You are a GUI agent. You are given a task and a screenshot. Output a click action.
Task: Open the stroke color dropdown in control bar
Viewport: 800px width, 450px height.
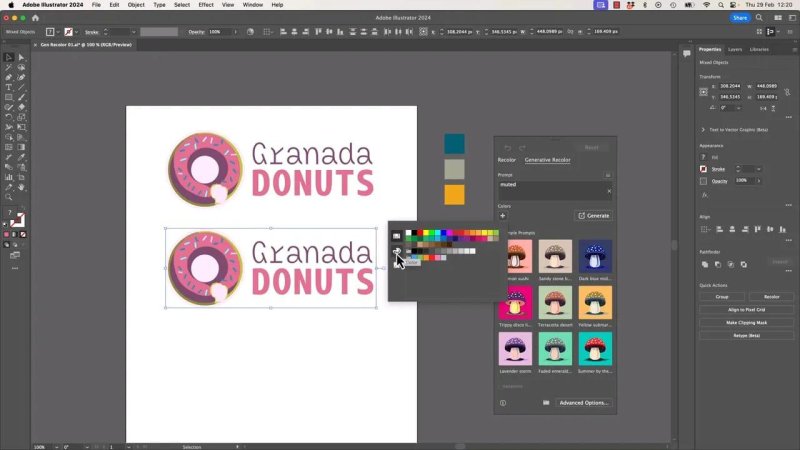tap(77, 32)
